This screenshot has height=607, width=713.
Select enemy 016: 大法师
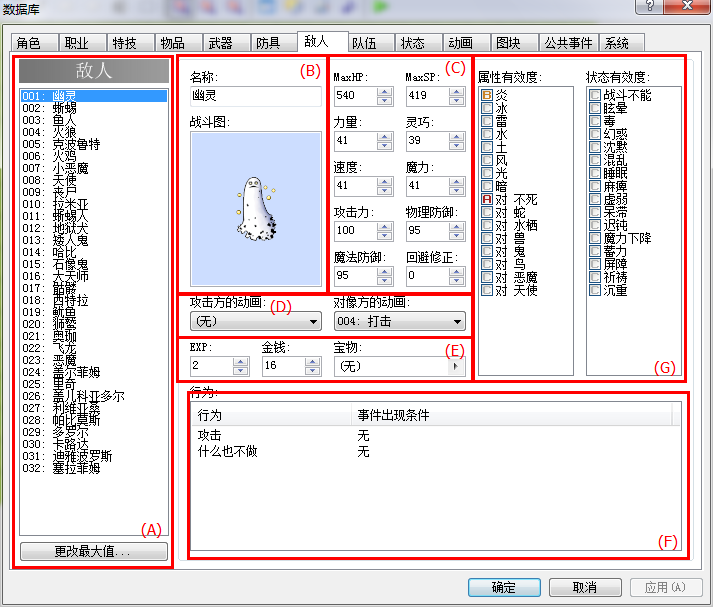tap(94, 276)
